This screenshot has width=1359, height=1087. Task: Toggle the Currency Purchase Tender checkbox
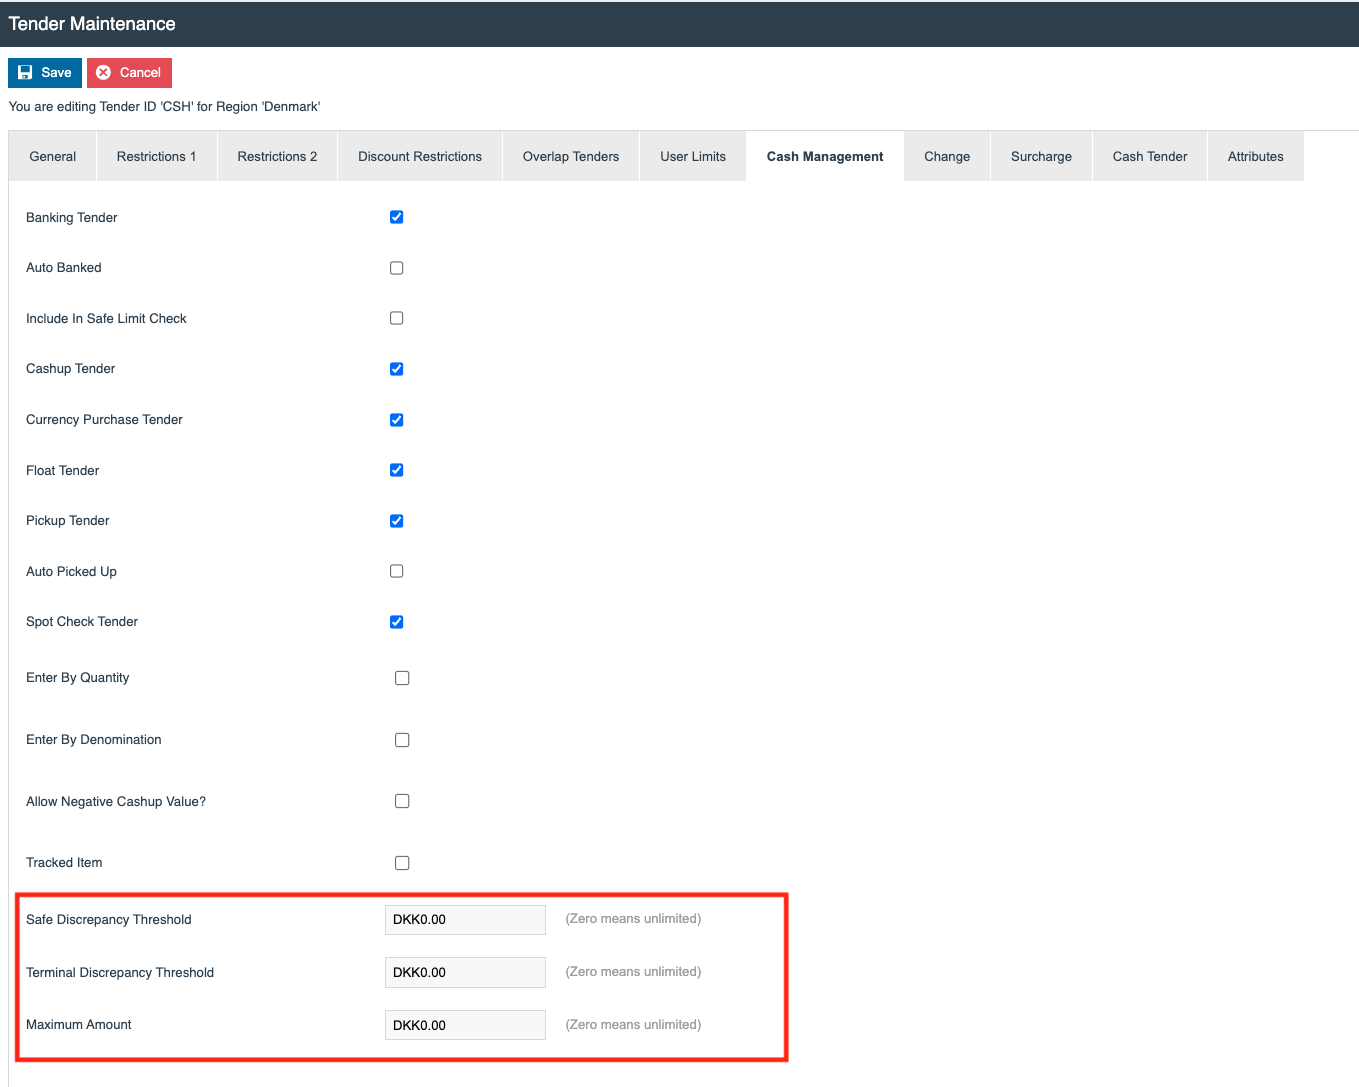pos(397,420)
